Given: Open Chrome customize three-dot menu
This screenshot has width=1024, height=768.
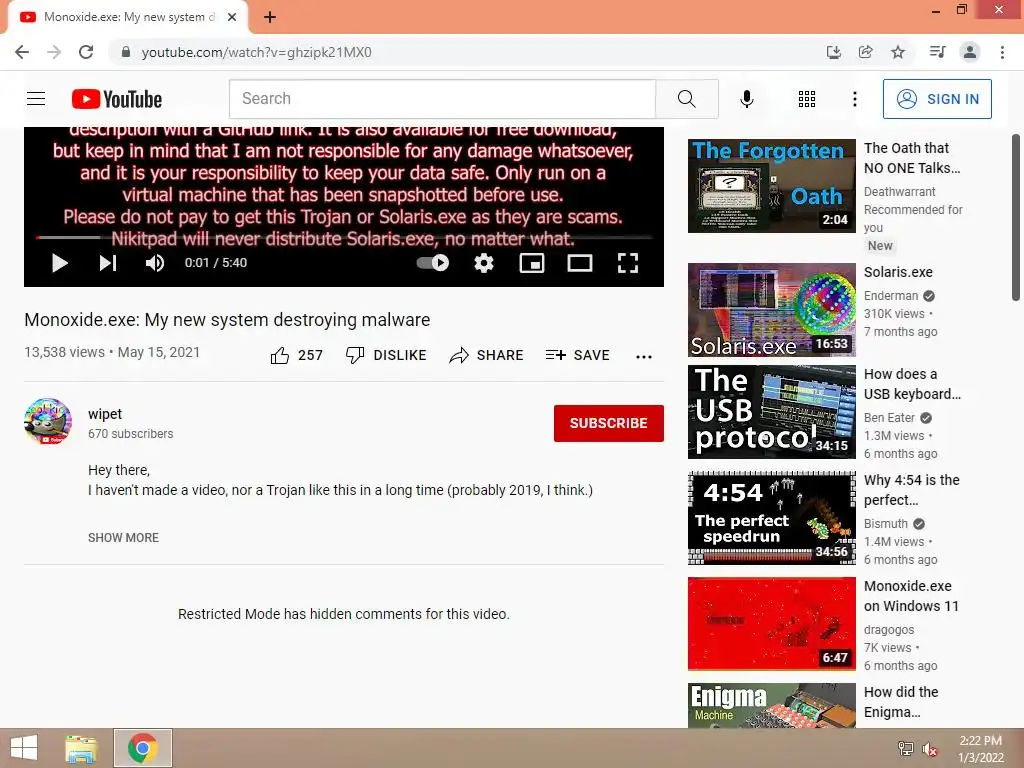Looking at the screenshot, I should pyautogui.click(x=1002, y=52).
